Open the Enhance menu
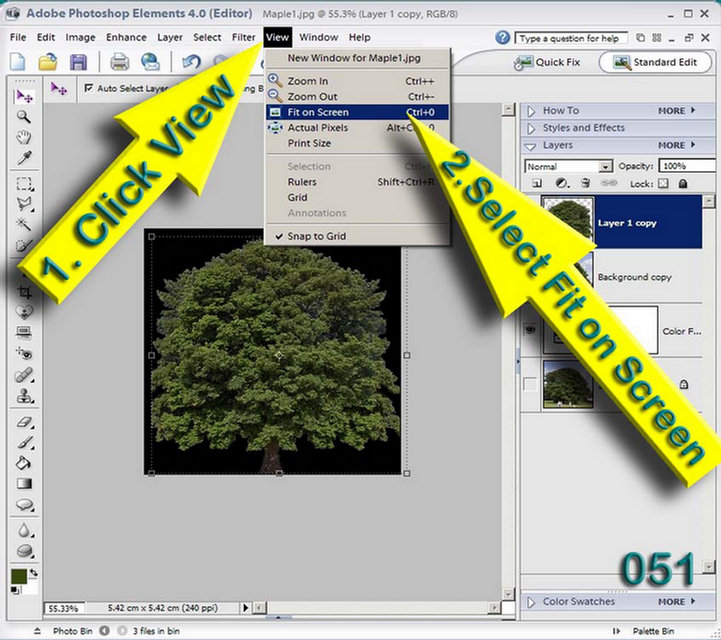This screenshot has height=640, width=721. [x=126, y=37]
